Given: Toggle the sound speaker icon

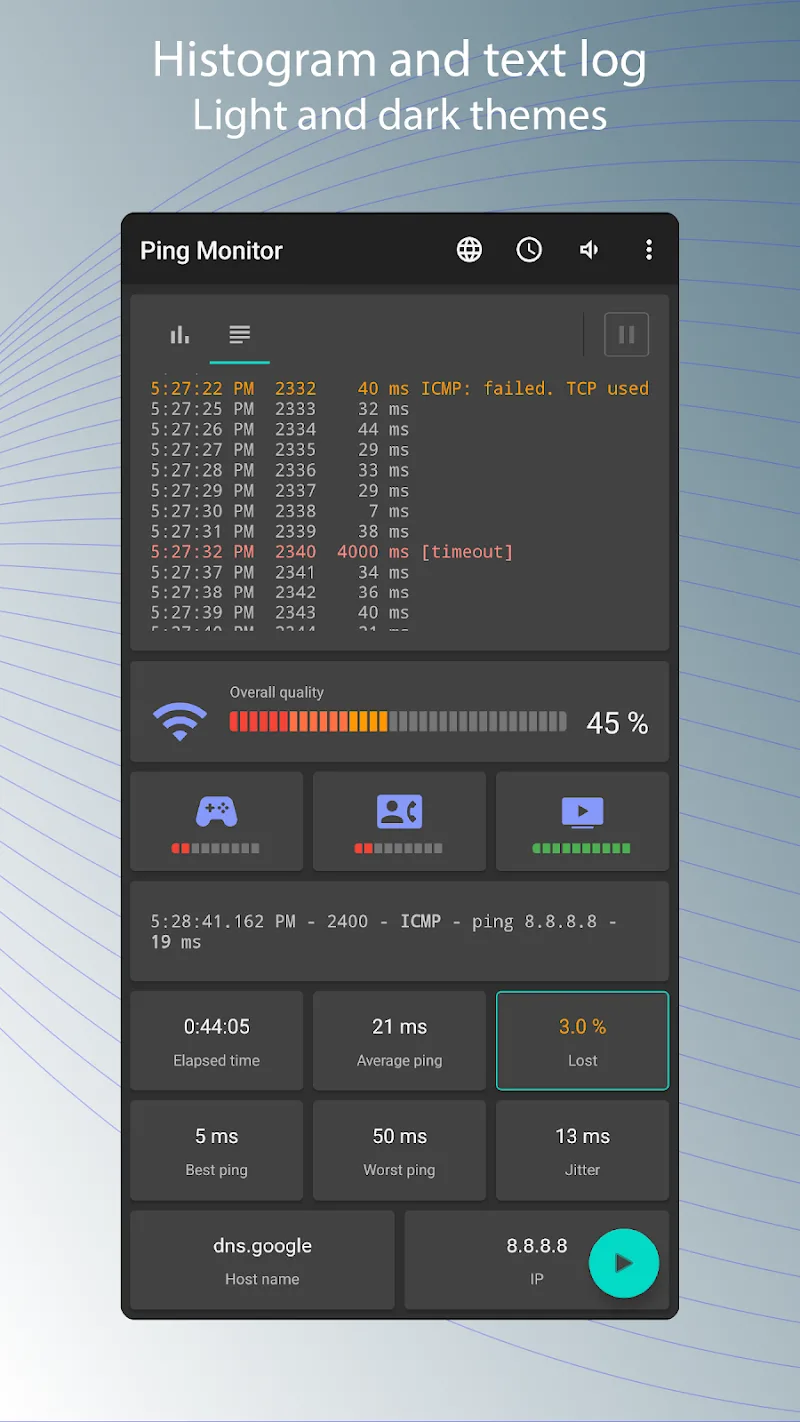Looking at the screenshot, I should [589, 250].
